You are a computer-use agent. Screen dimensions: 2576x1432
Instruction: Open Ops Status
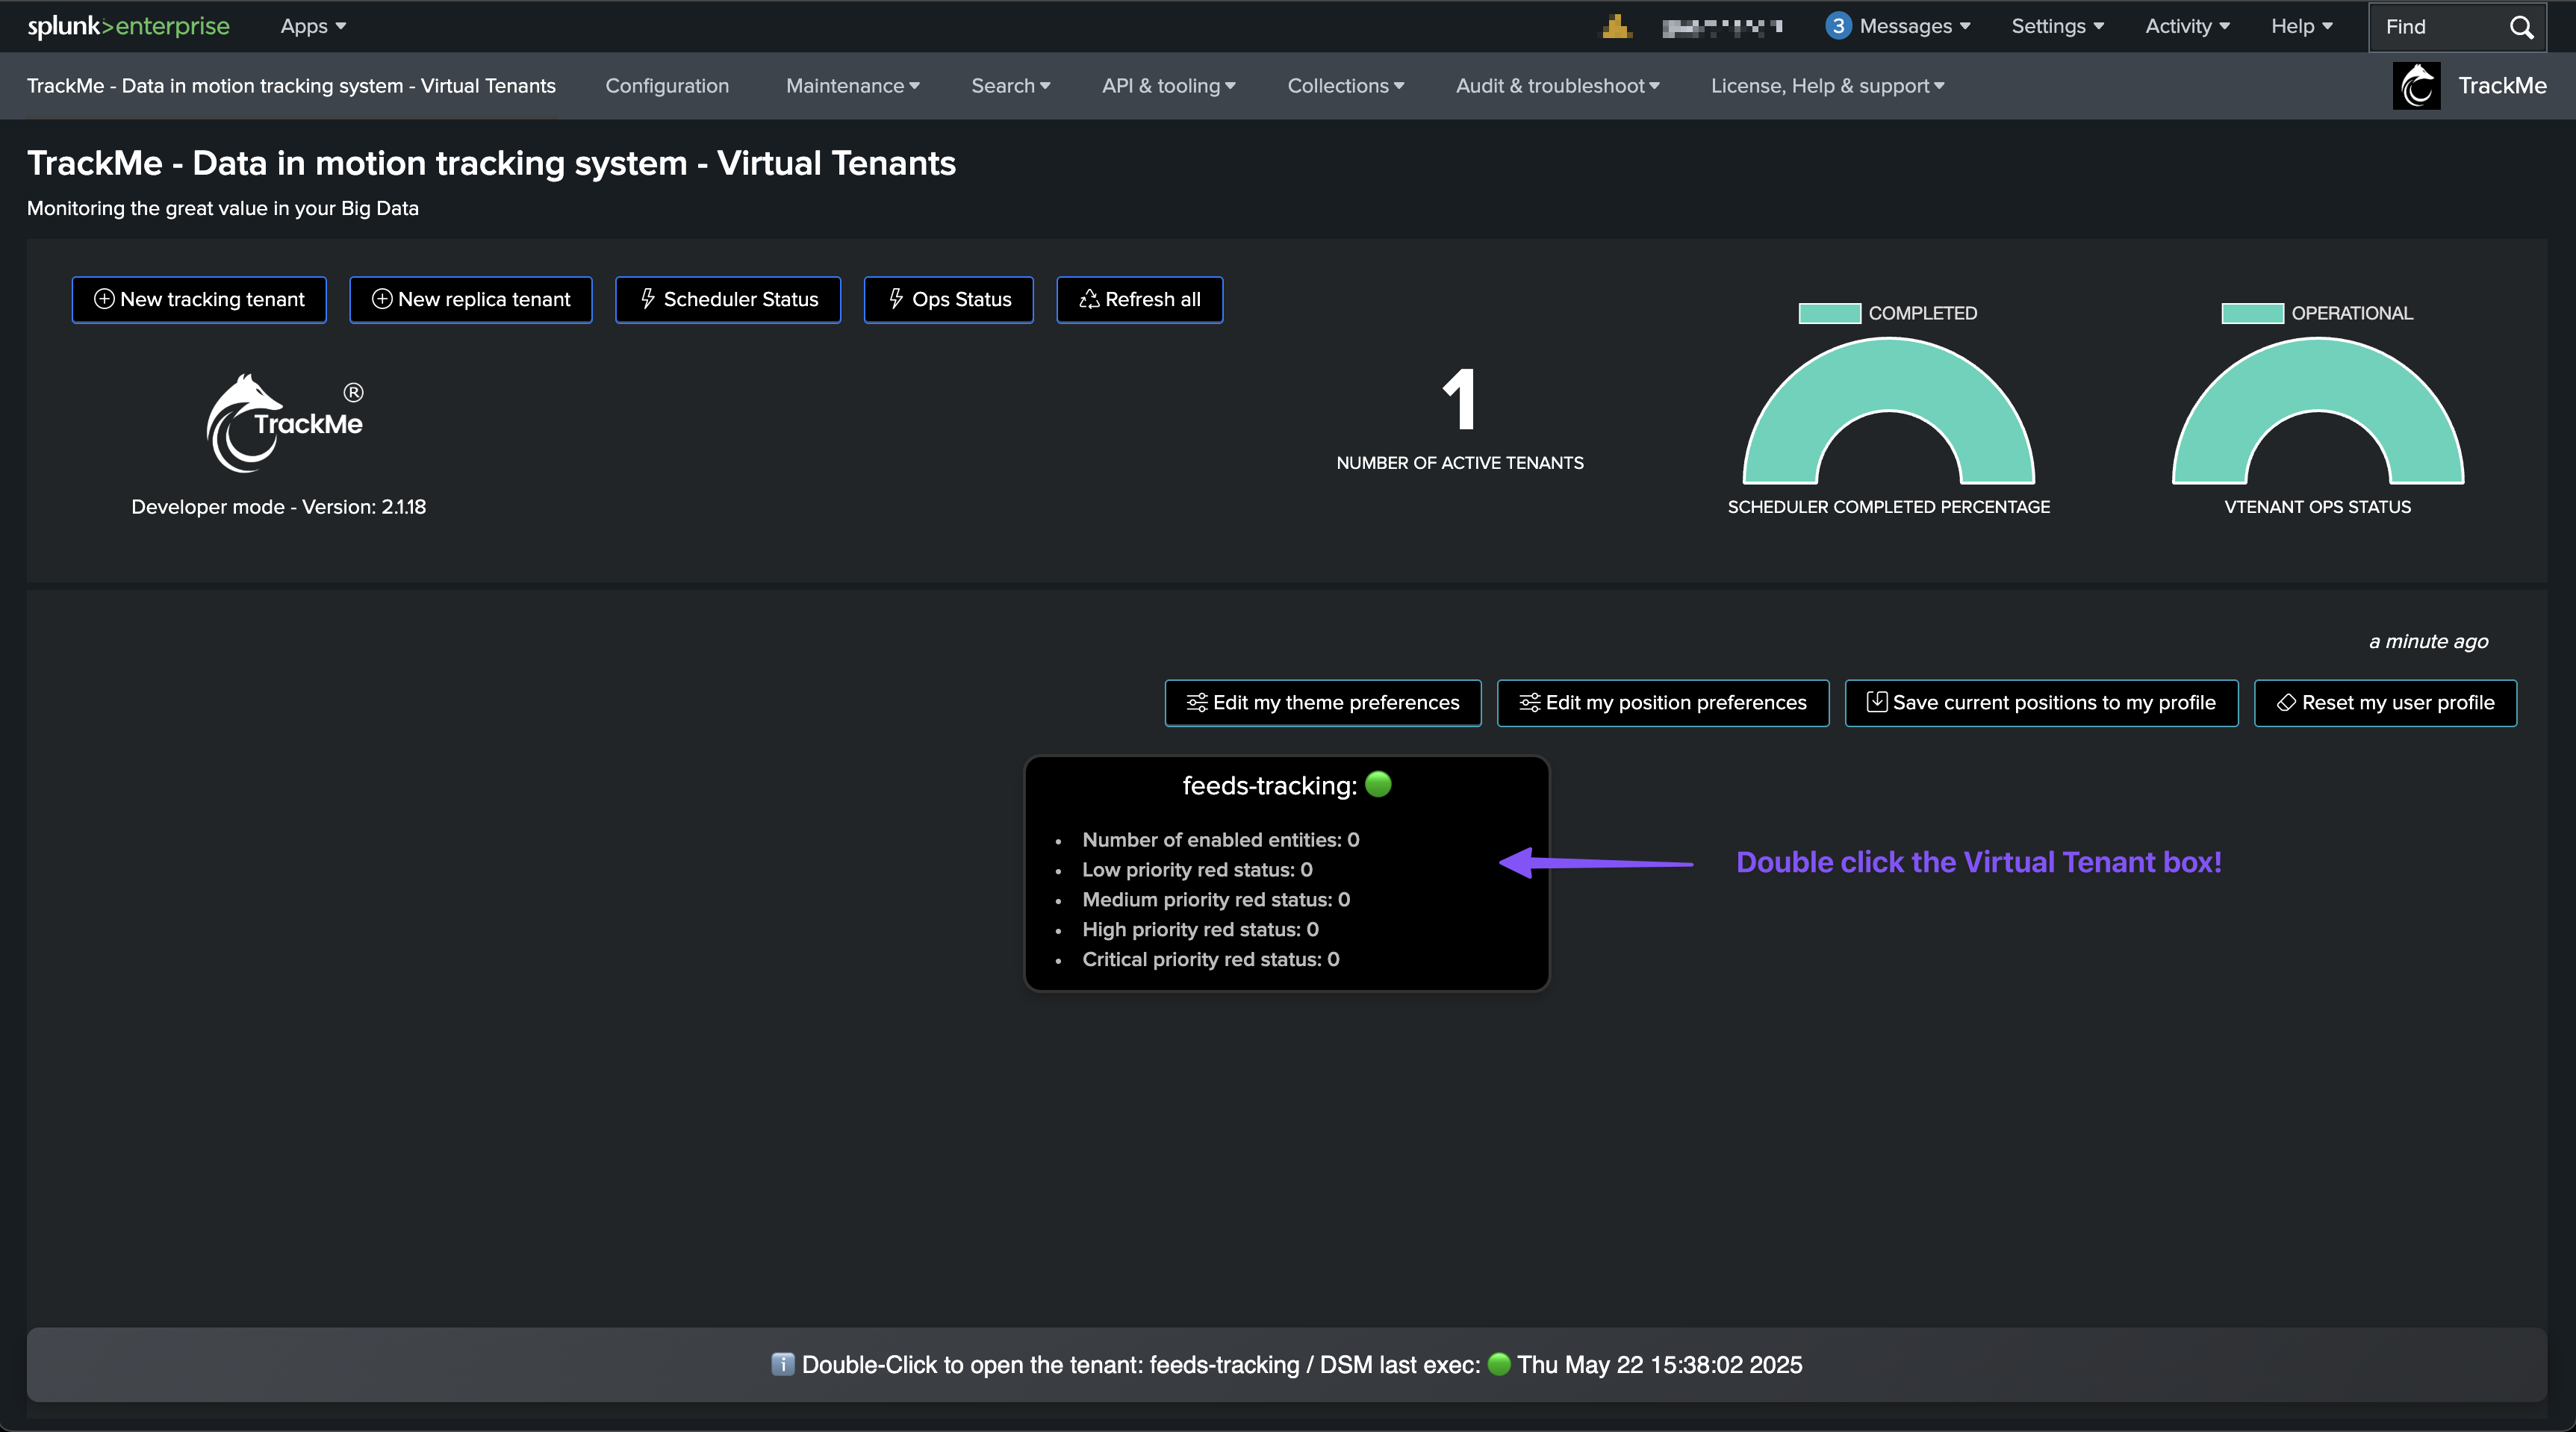coord(948,299)
